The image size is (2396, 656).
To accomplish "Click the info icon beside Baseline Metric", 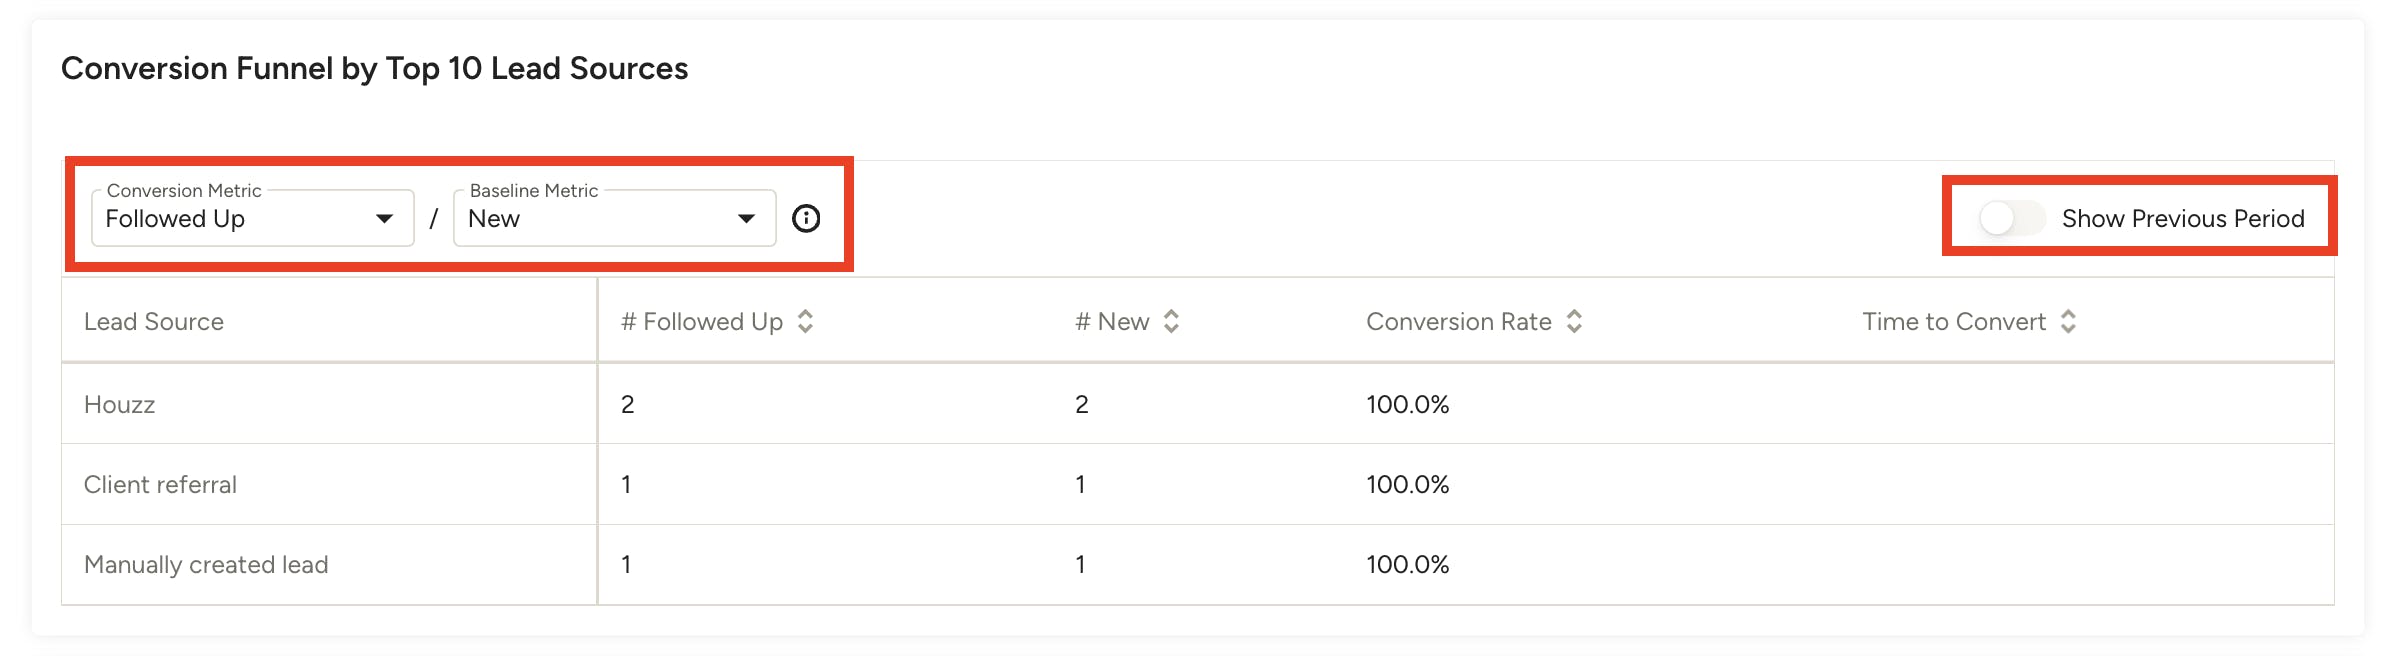I will [806, 218].
